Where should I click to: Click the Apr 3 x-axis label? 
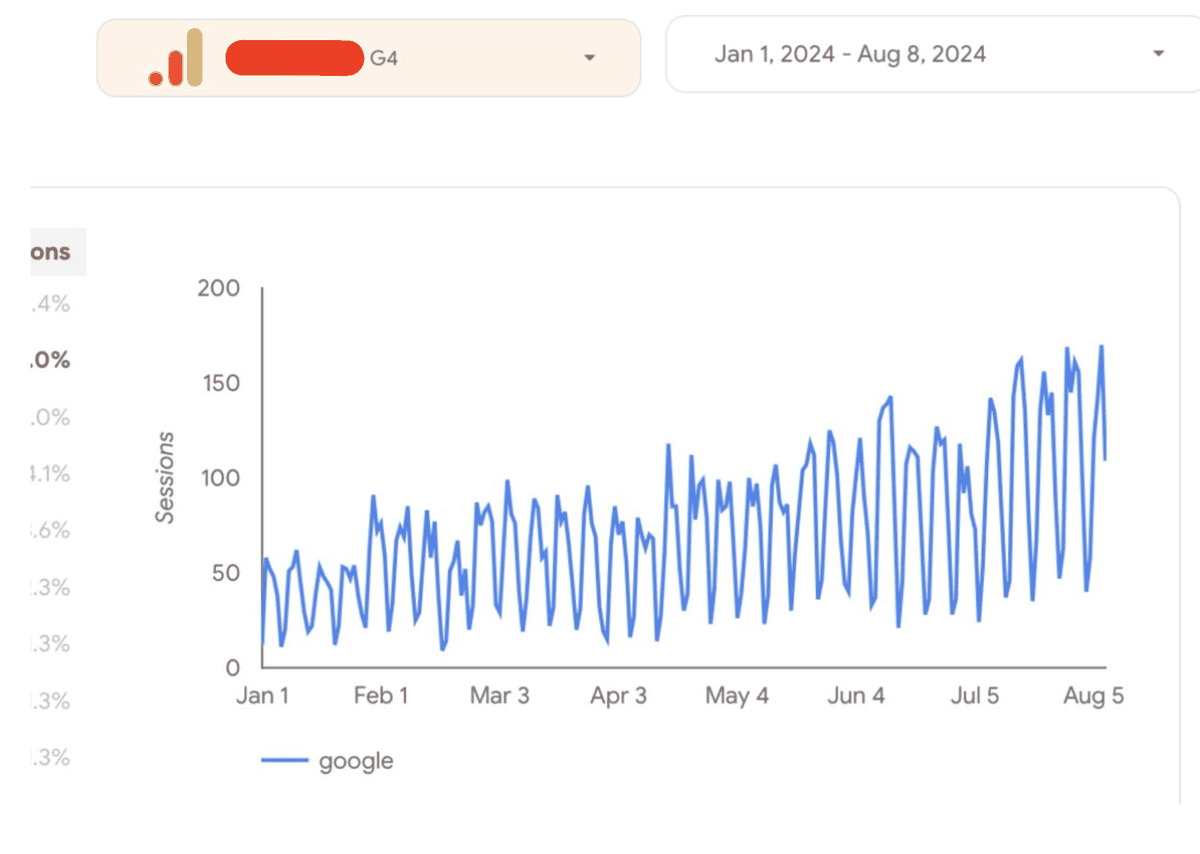click(x=619, y=696)
